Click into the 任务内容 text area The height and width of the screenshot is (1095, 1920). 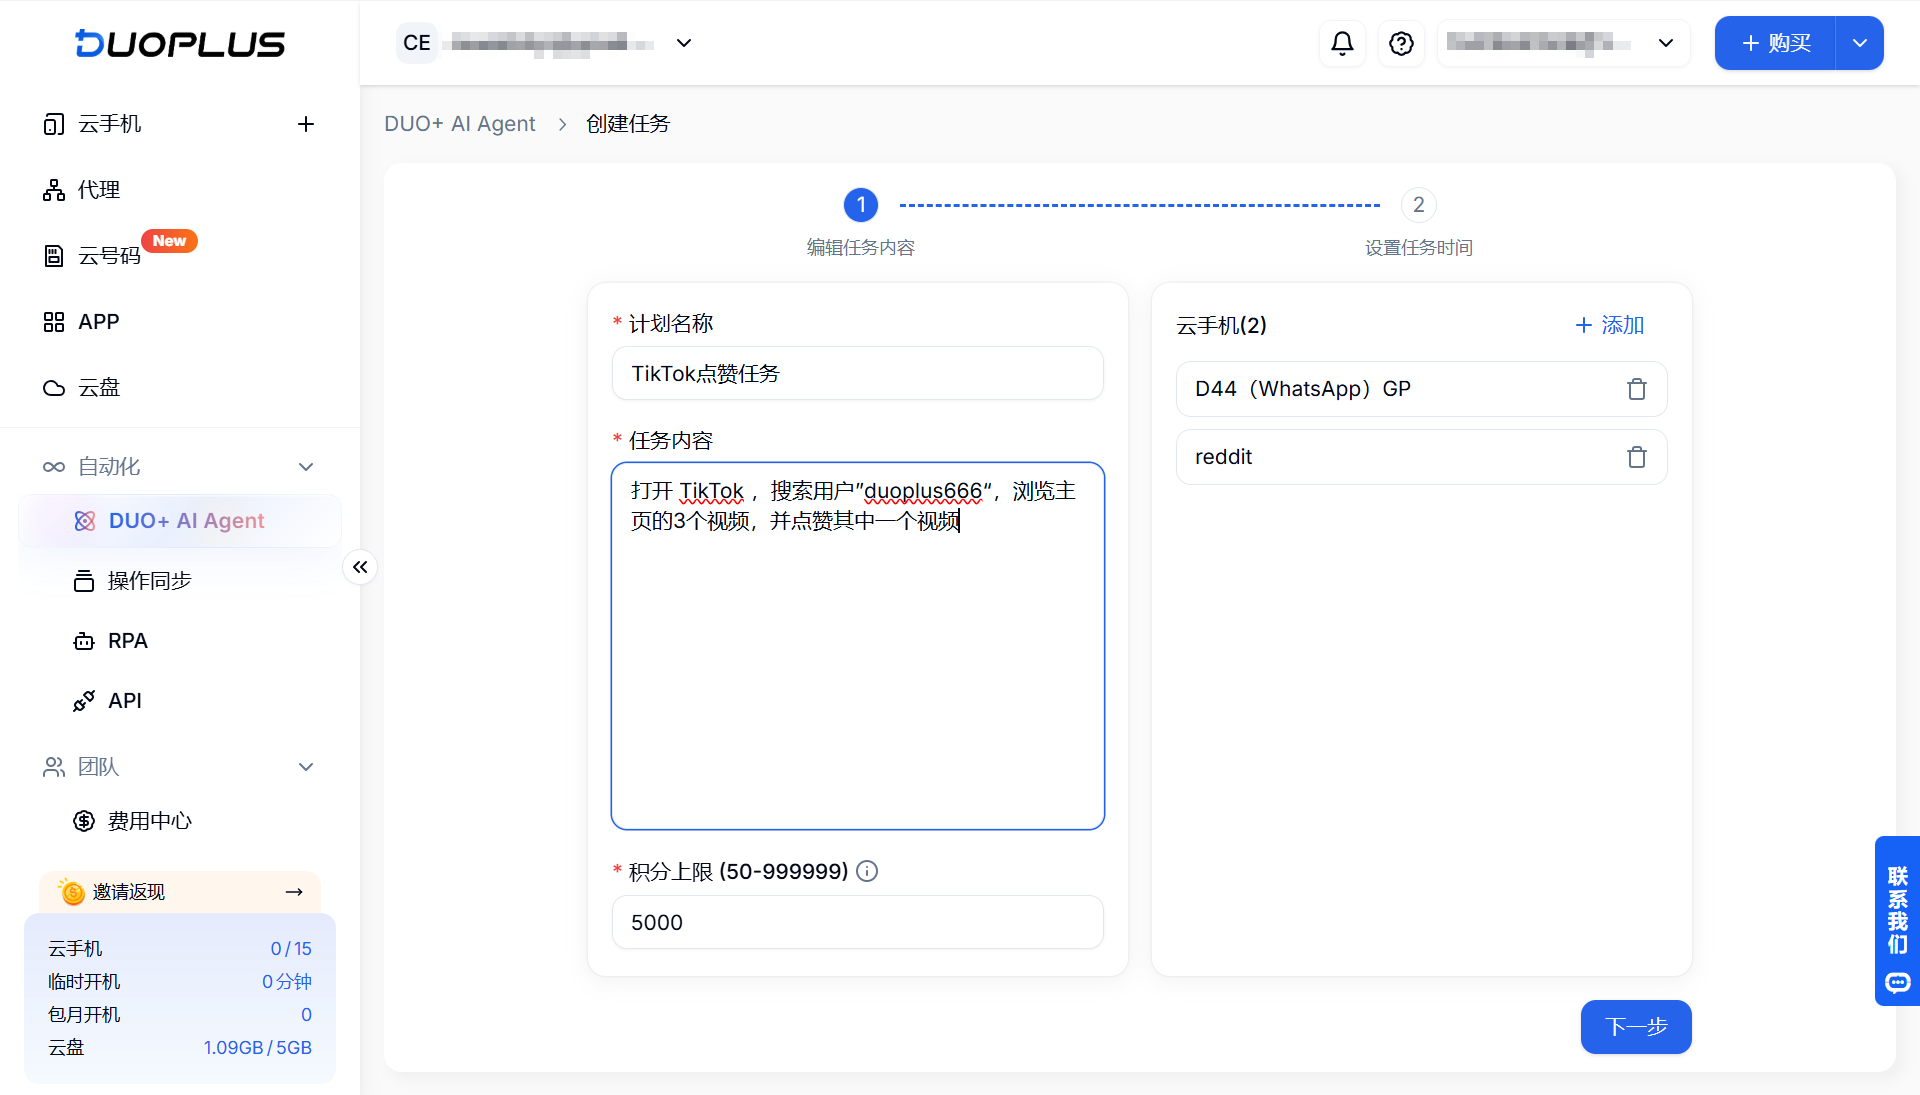click(858, 646)
